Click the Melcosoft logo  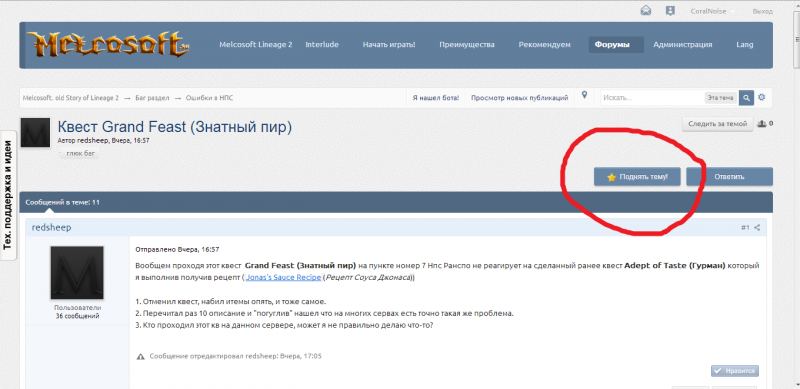click(x=109, y=44)
